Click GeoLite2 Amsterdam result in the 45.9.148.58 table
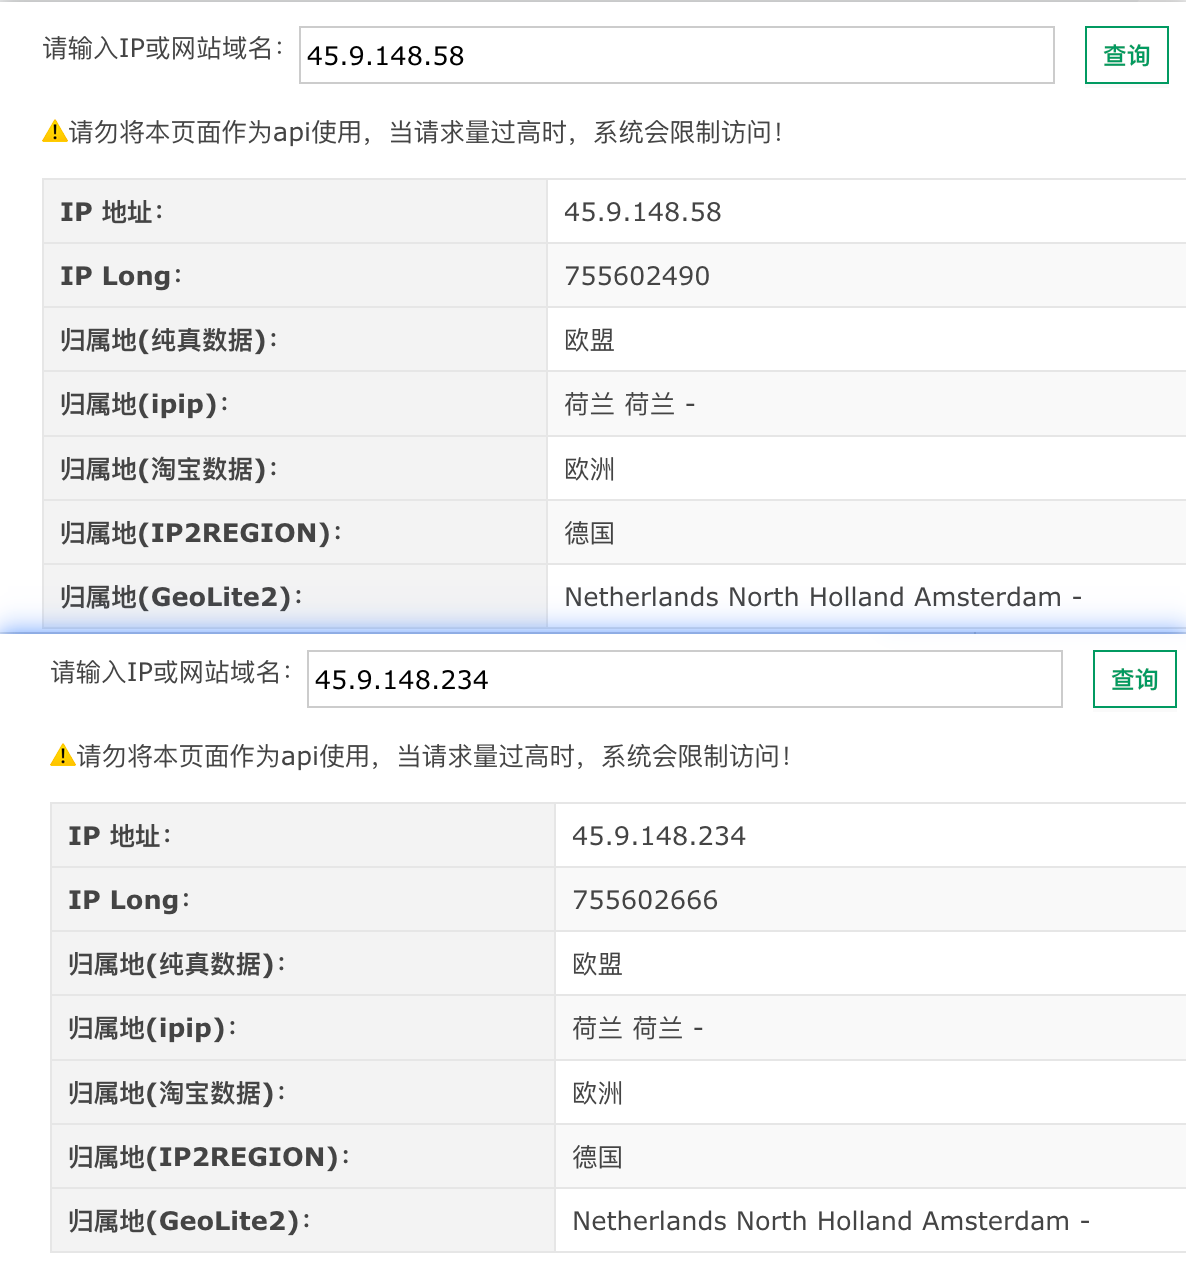This screenshot has width=1186, height=1268. coord(822,597)
